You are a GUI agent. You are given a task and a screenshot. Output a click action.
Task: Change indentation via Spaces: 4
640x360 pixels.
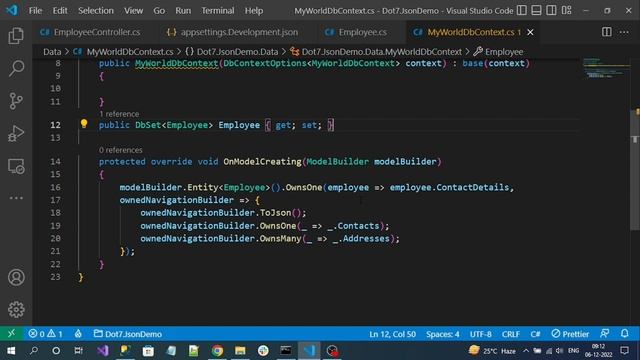tap(442, 334)
